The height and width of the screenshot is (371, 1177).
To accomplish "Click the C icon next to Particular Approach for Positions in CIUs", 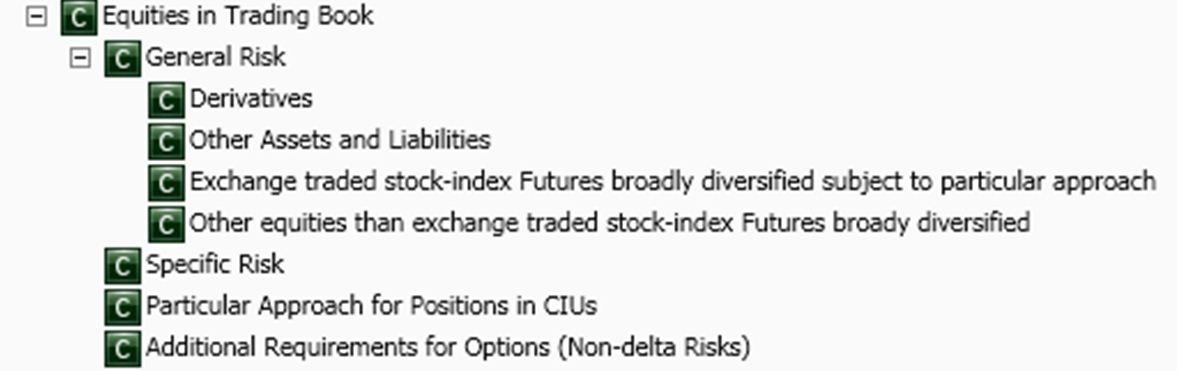I will pos(122,307).
